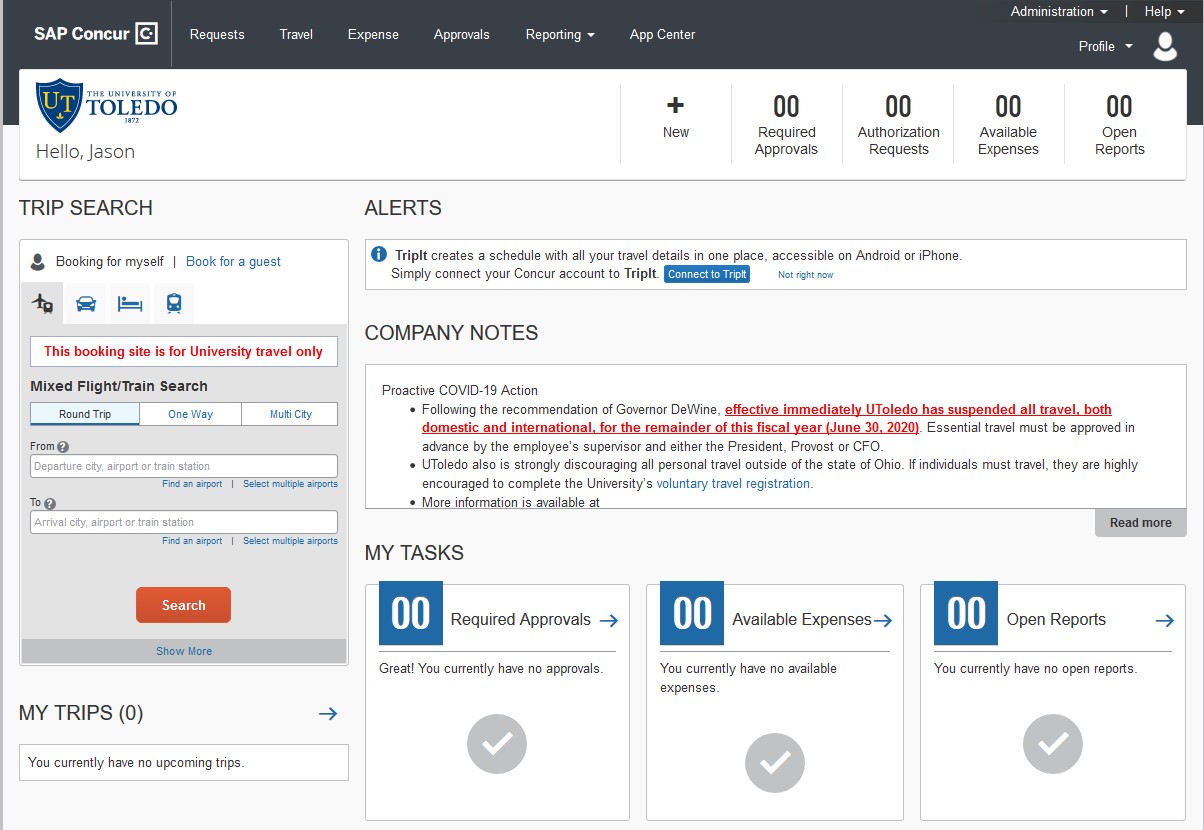Click the You currently have no upcoming trips text
The width and height of the screenshot is (1204, 830).
point(136,763)
